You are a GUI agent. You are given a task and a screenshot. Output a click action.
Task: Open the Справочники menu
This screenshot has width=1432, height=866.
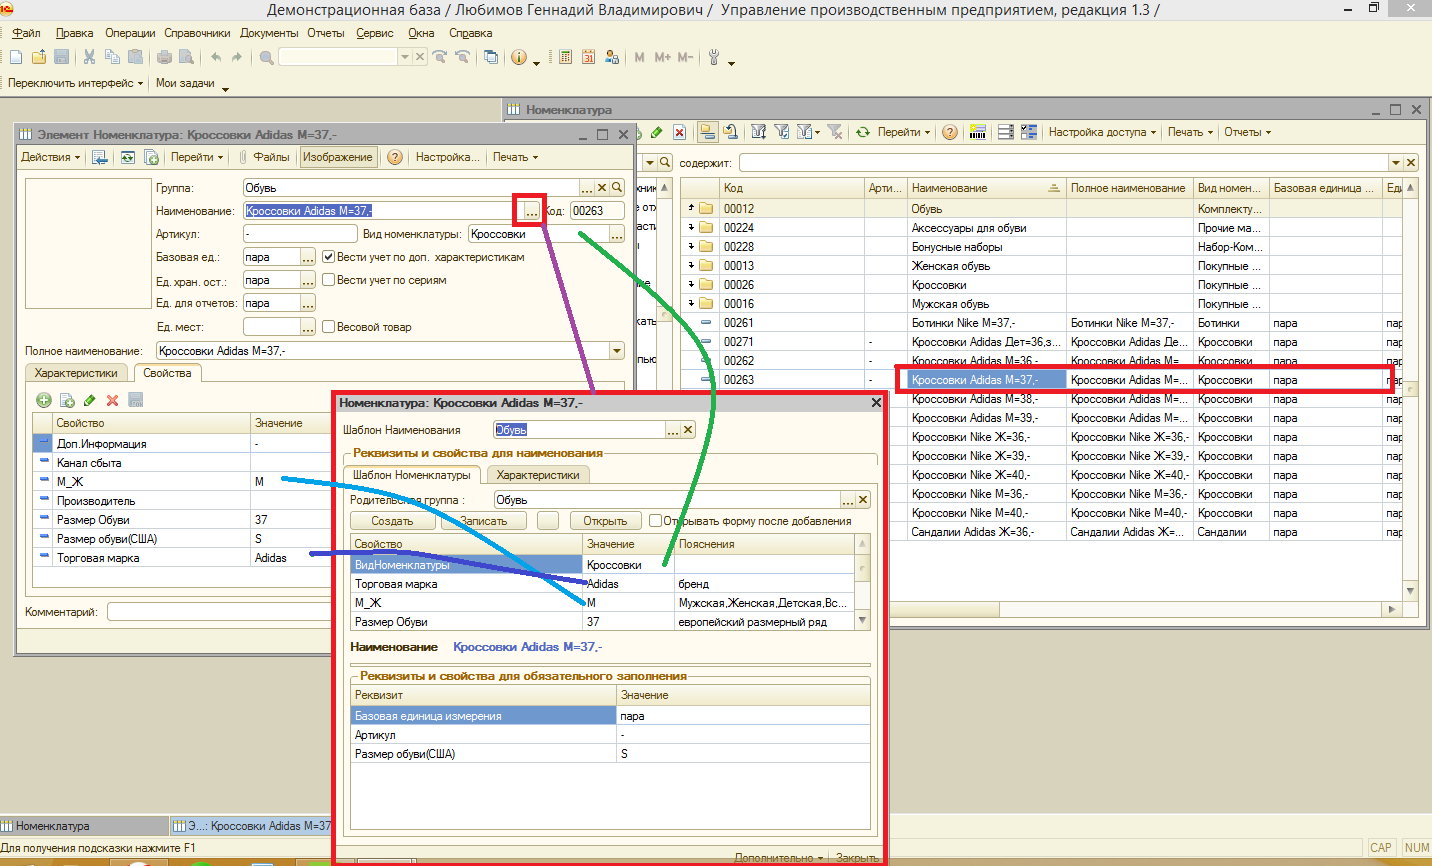pos(197,33)
